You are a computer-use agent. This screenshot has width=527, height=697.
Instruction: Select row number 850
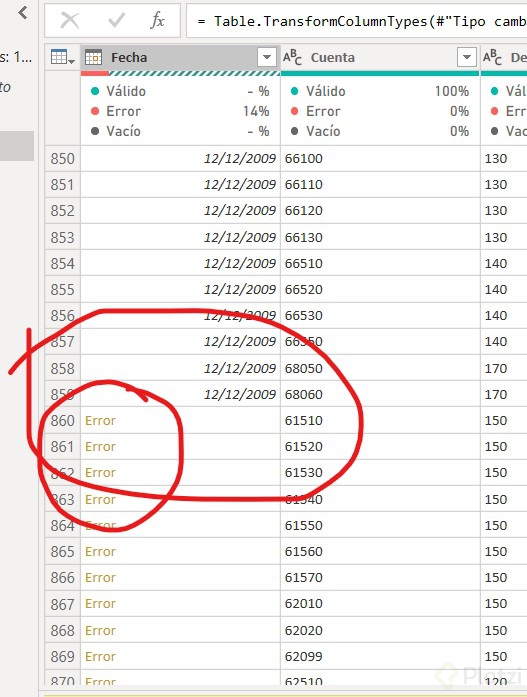[63, 159]
